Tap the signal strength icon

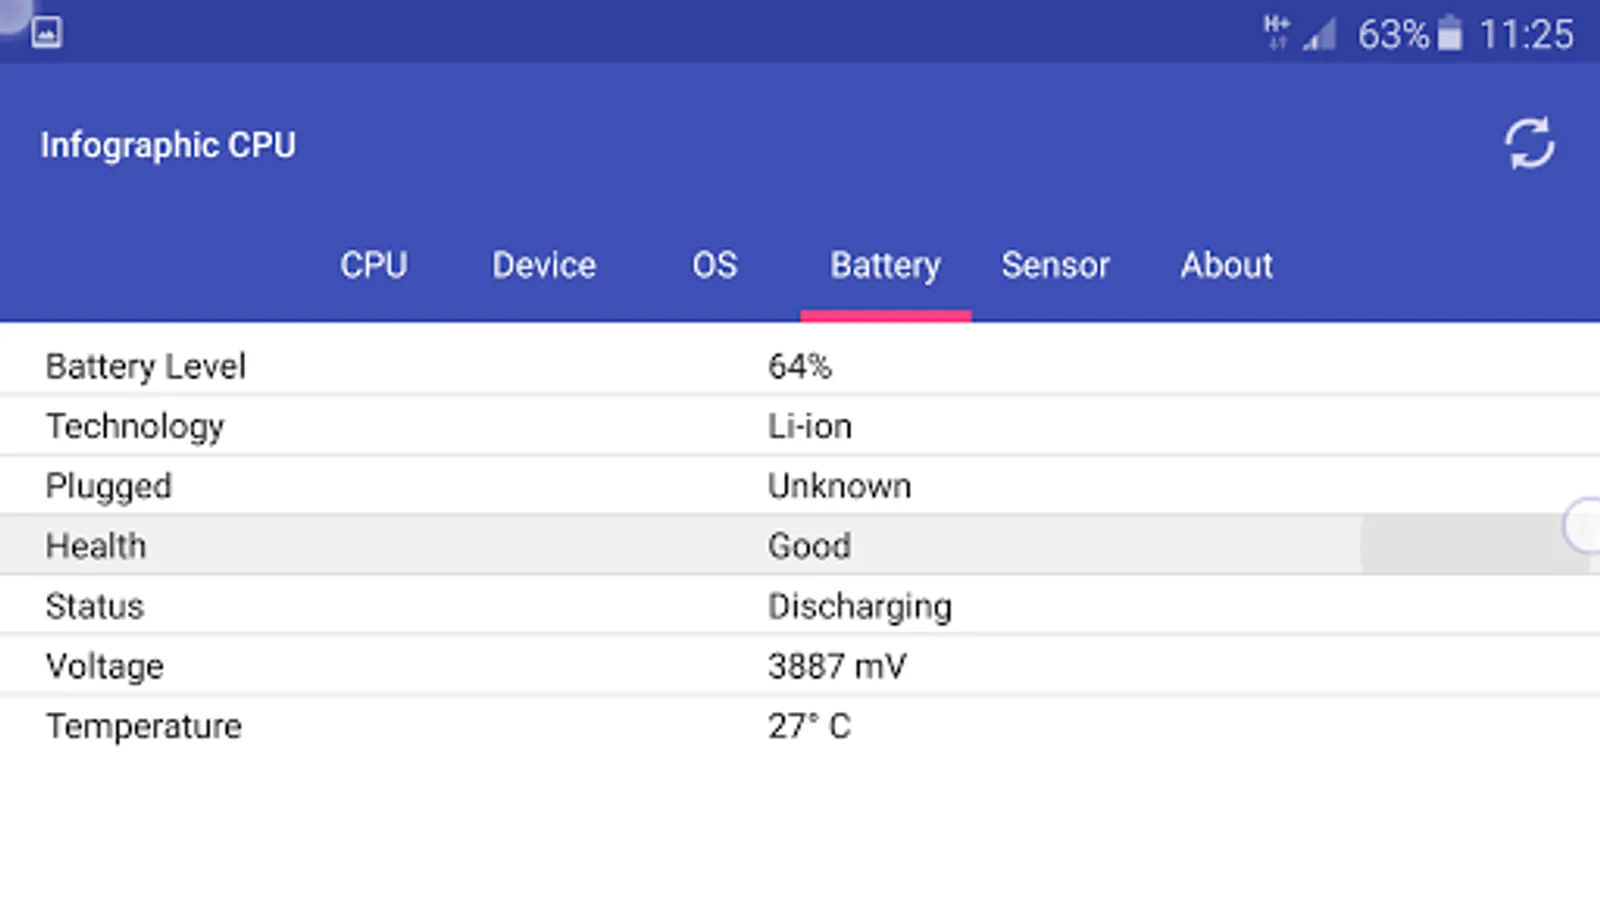(1320, 35)
